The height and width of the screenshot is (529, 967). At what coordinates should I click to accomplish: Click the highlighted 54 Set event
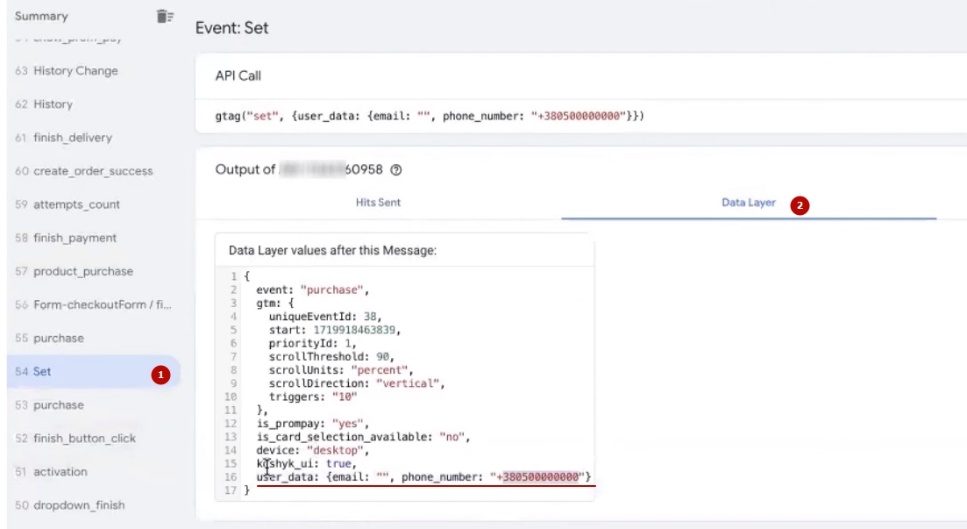(x=42, y=372)
